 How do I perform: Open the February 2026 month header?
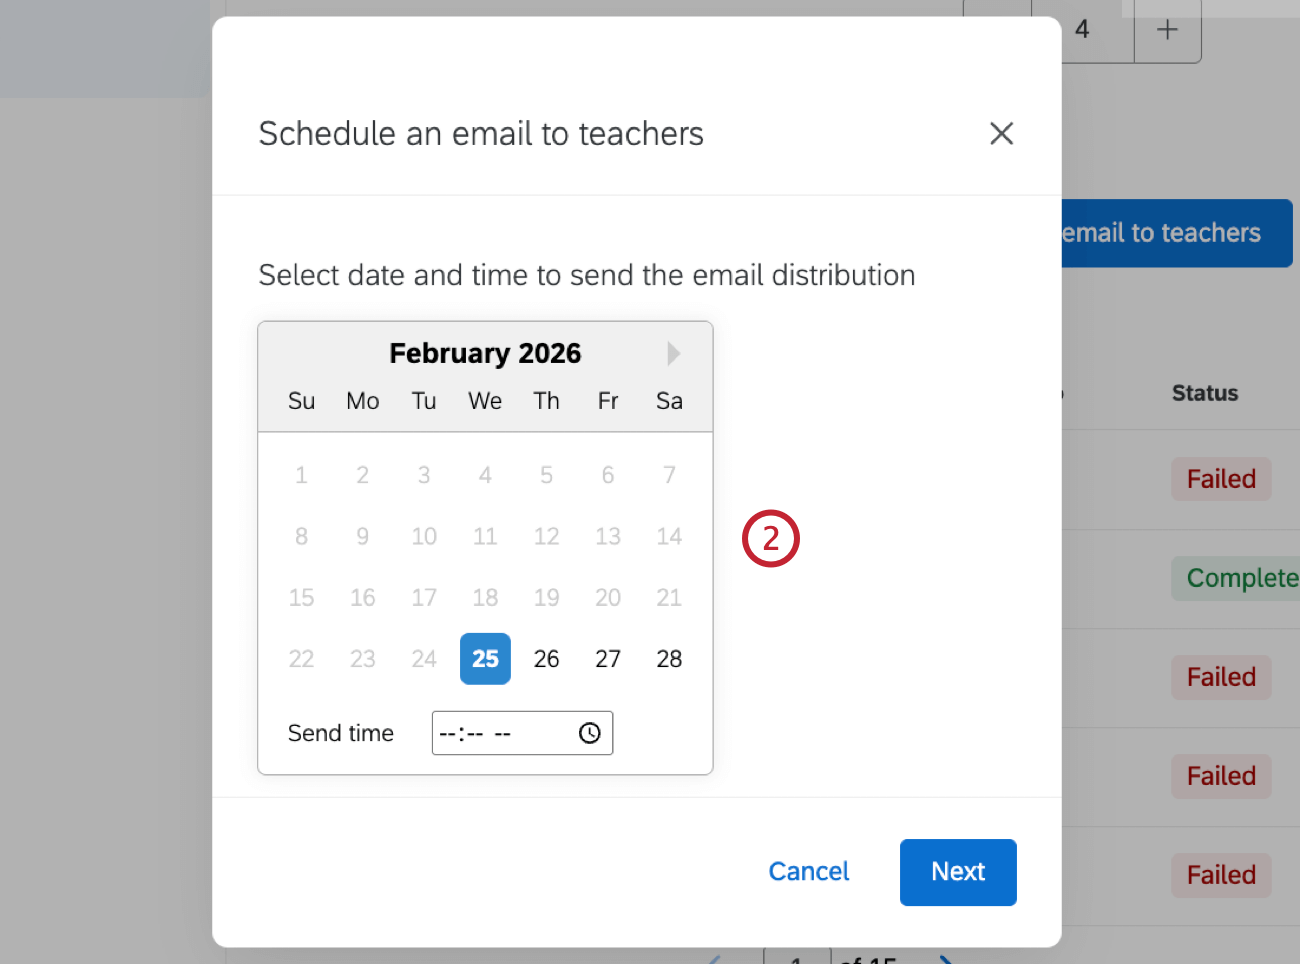(485, 353)
